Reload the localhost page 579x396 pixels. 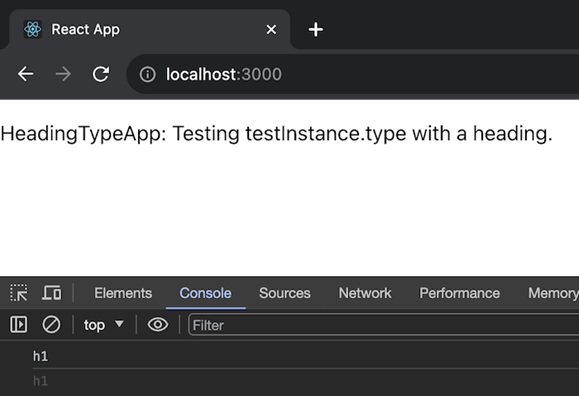click(100, 74)
